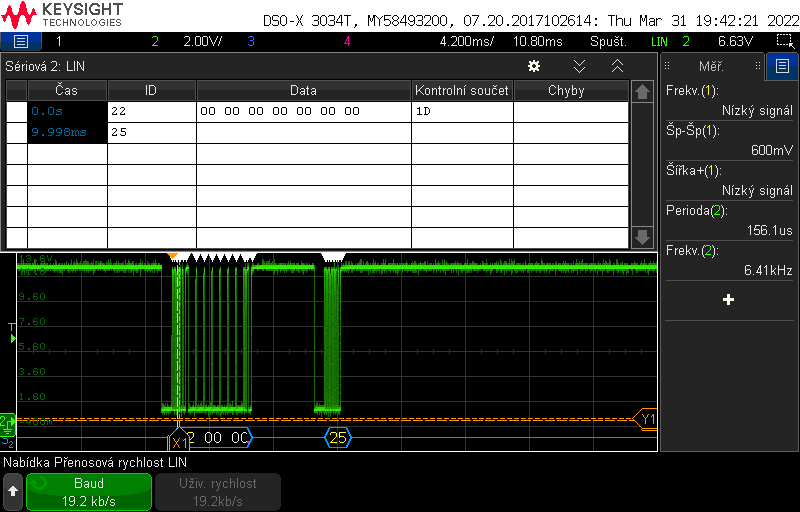Click the LIN trigger type label
This screenshot has height=512, width=800.
(659, 41)
